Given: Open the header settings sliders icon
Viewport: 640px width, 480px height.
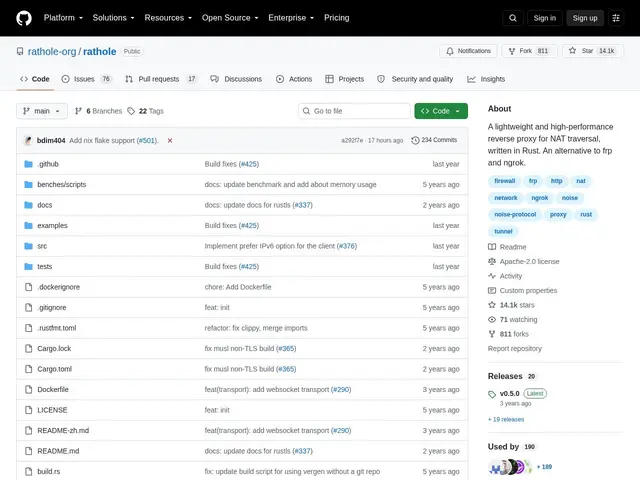Looking at the screenshot, I should coord(616,18).
